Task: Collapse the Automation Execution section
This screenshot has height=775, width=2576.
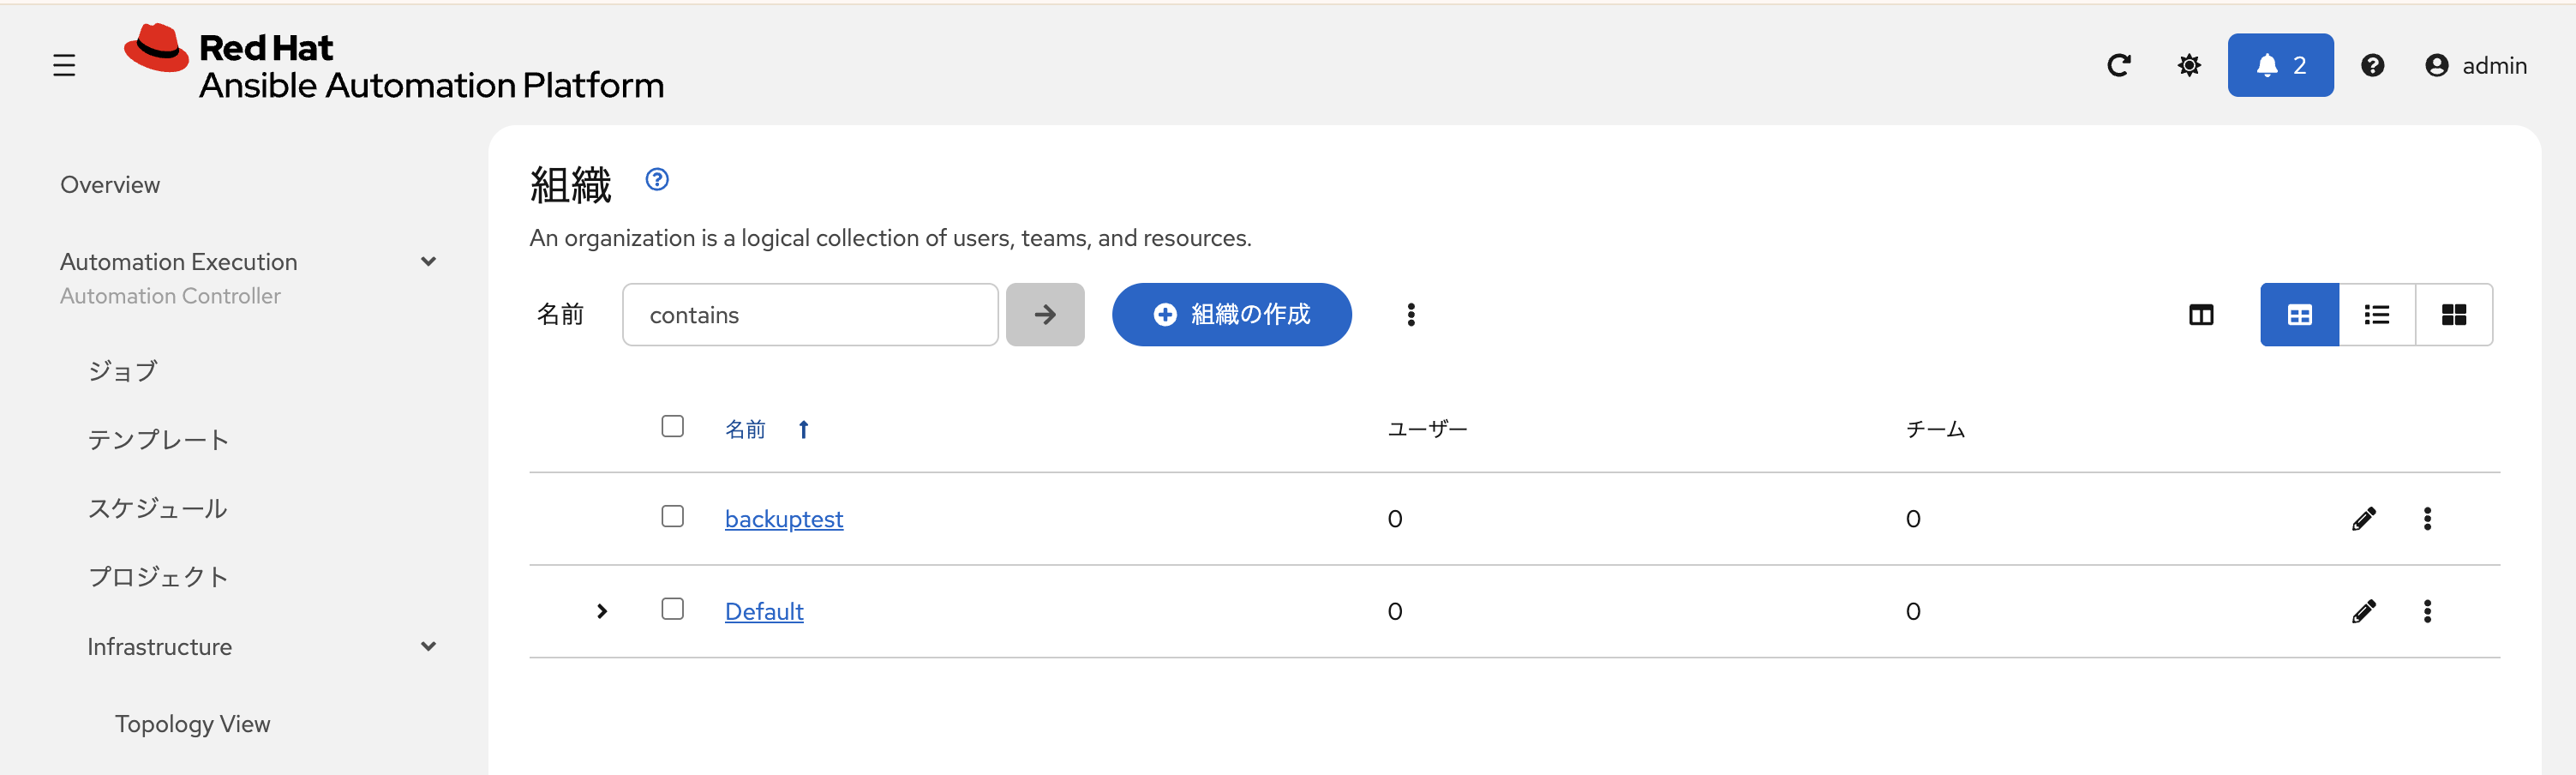Action: (x=428, y=262)
